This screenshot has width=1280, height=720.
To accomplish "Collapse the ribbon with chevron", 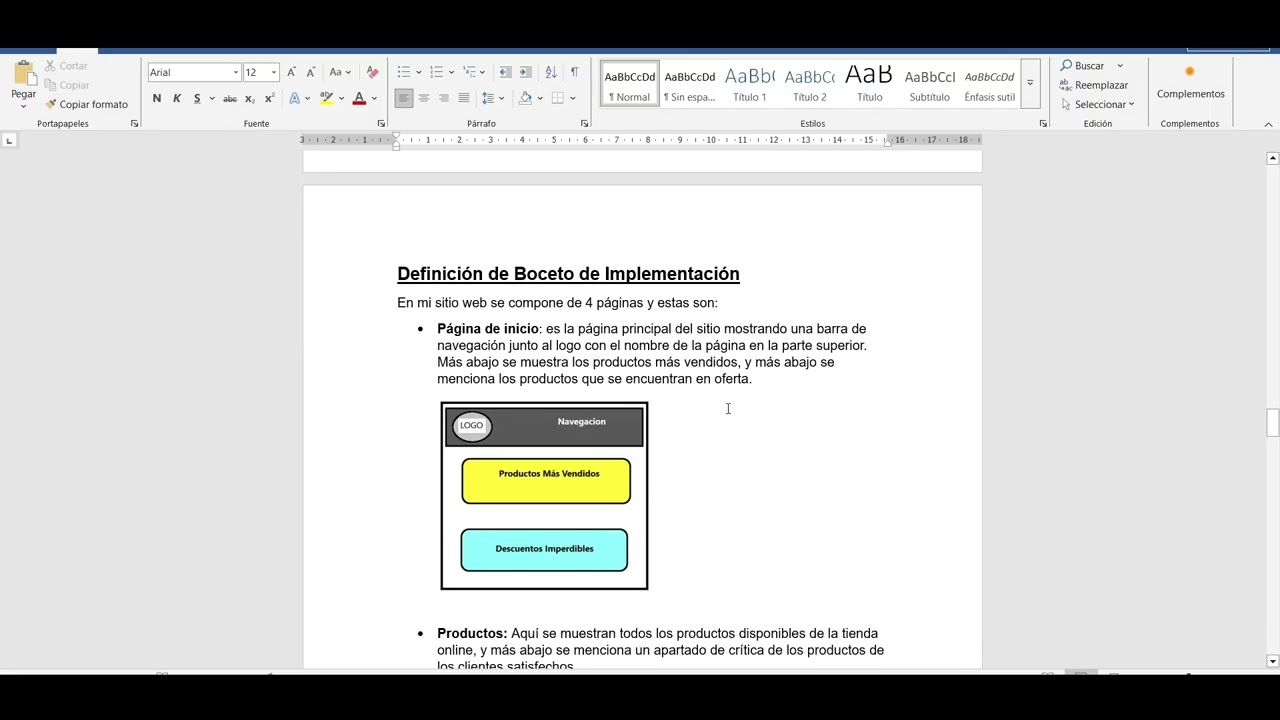I will (1268, 124).
